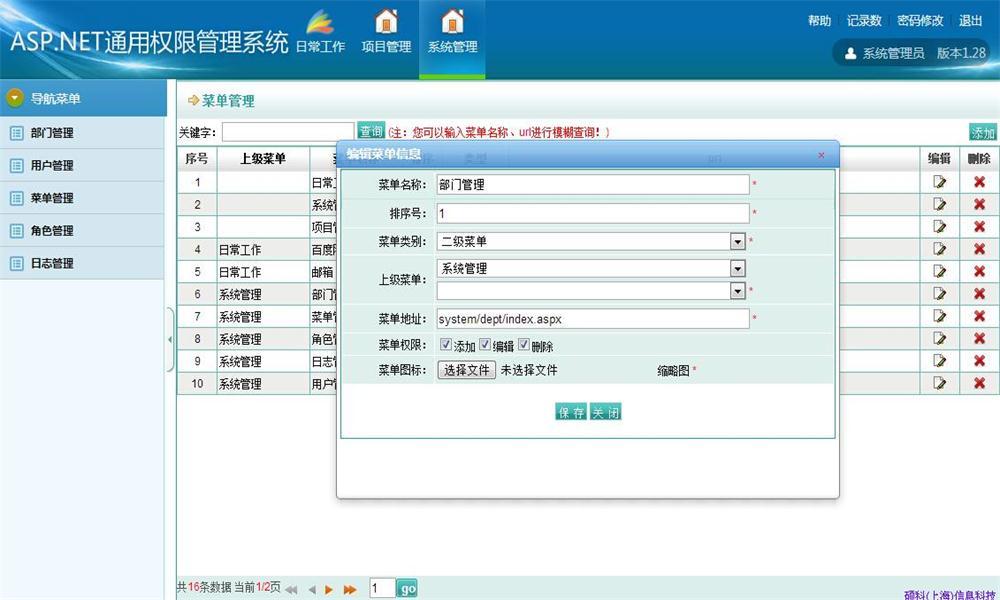Focus the 排序号 input field
The width and height of the screenshot is (1000, 600).
tap(593, 213)
